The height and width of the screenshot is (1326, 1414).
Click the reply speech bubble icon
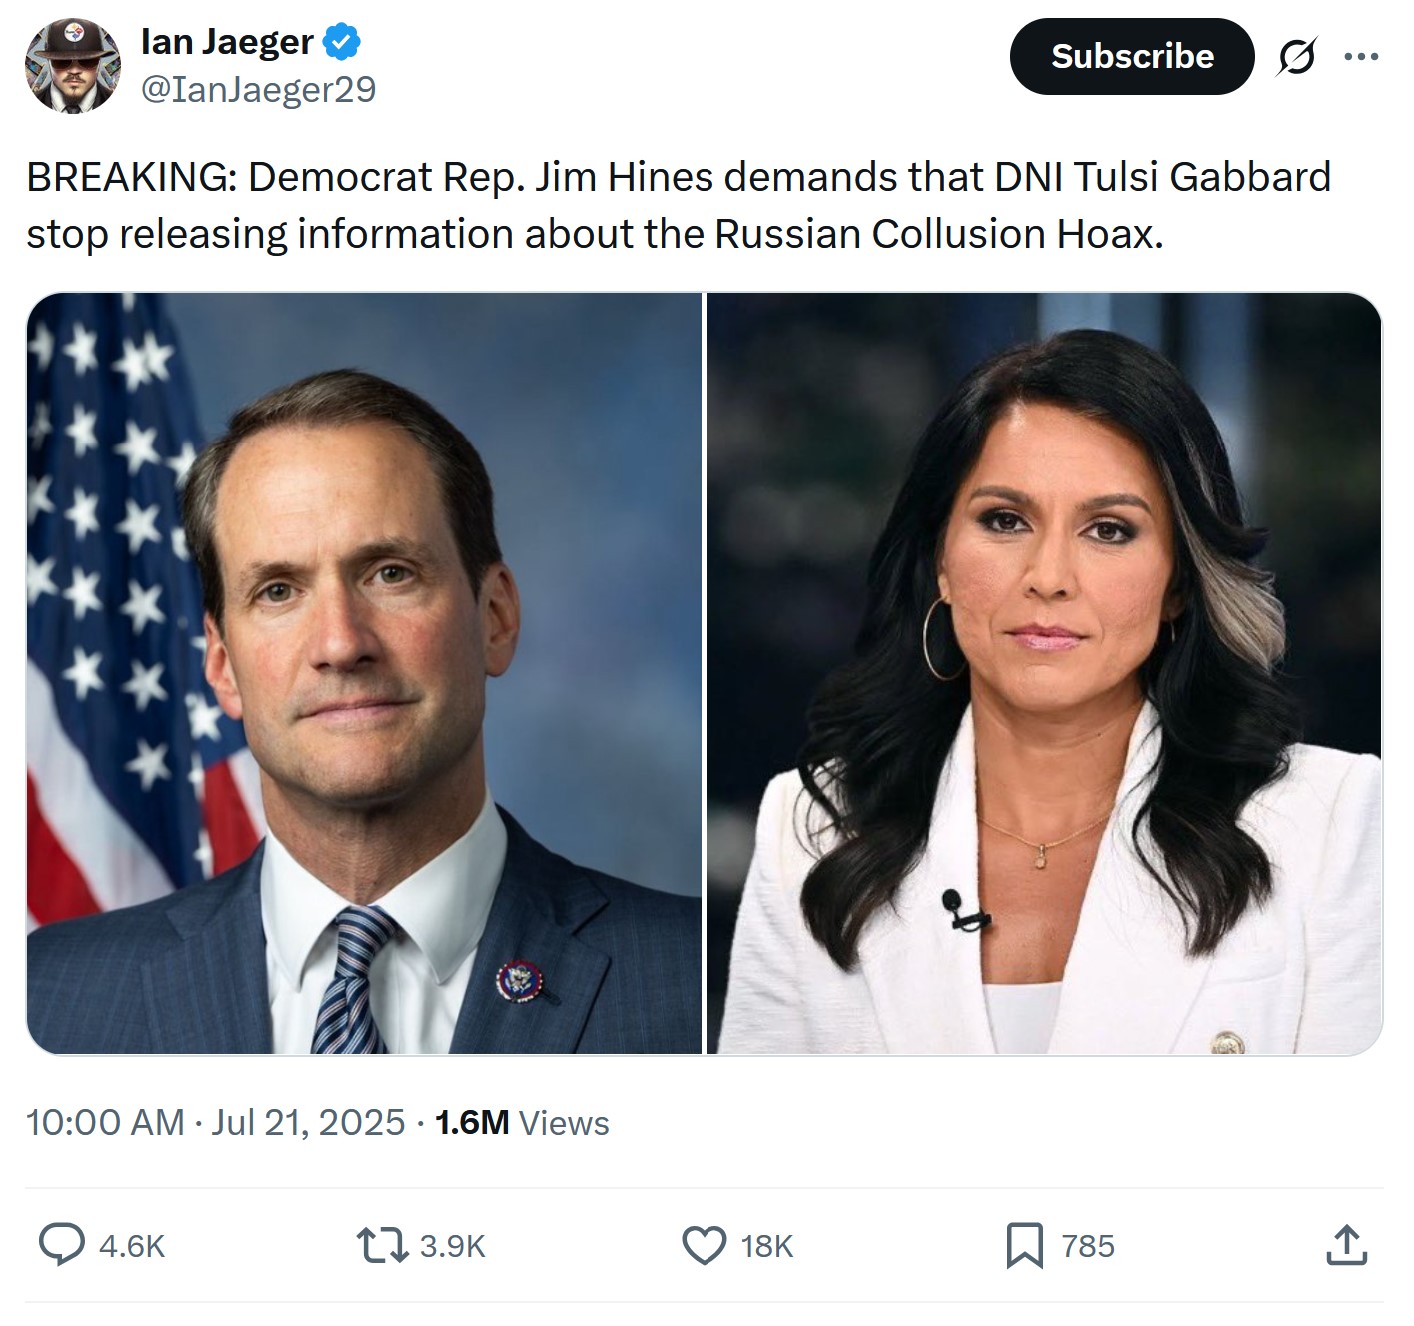62,1245
